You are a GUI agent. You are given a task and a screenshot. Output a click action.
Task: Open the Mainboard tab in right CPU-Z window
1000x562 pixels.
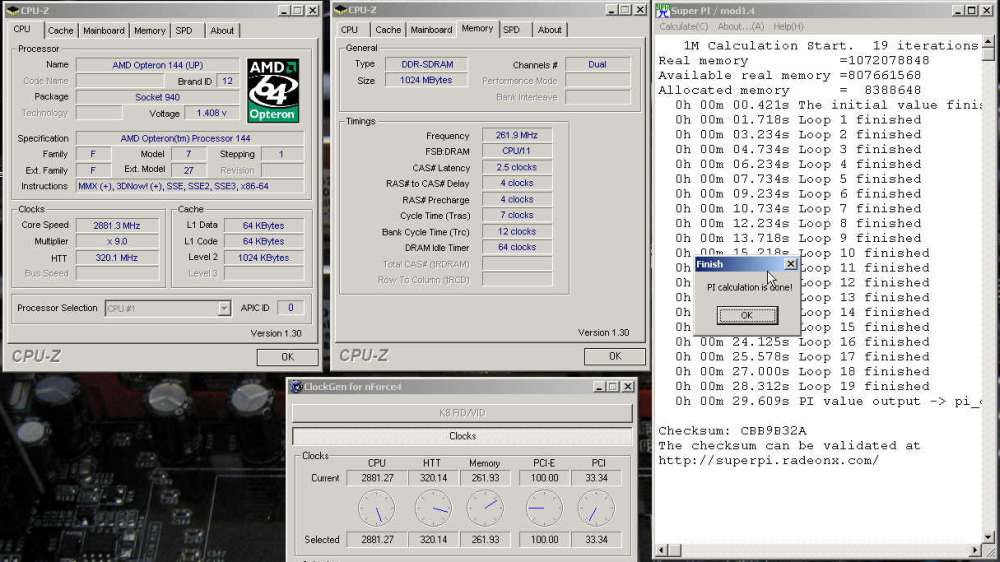tap(431, 30)
